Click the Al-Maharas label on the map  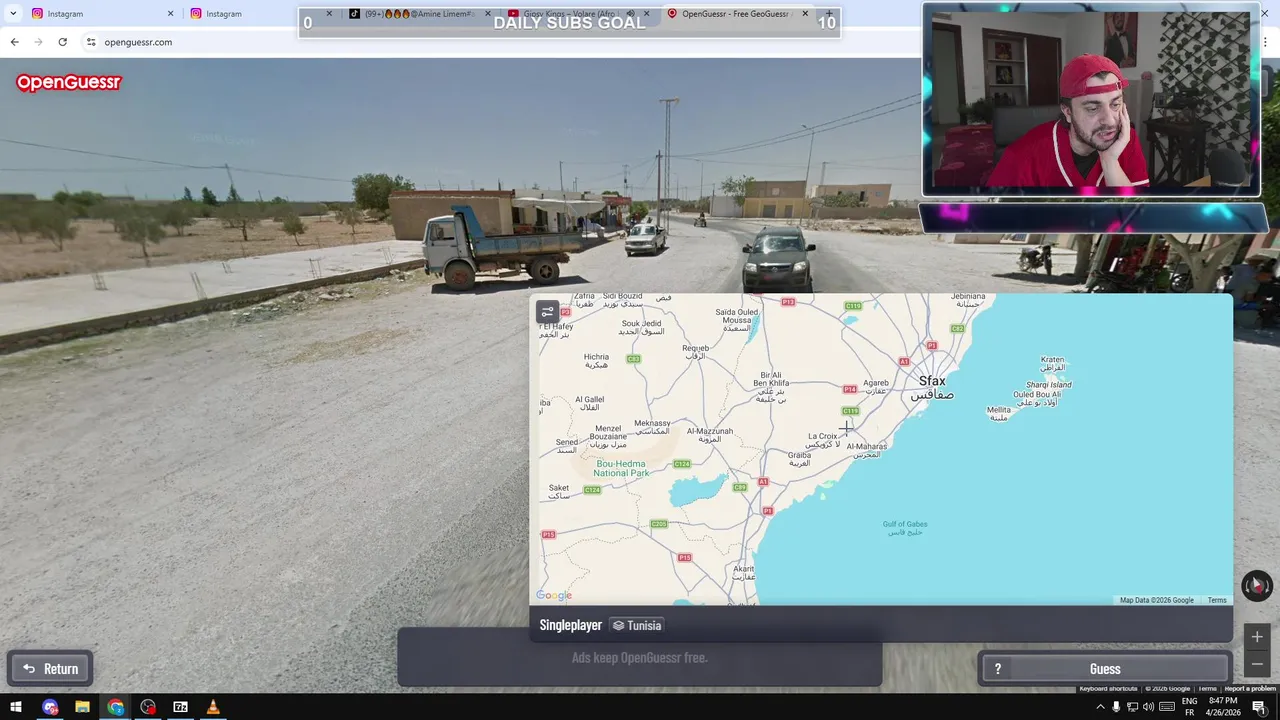pos(865,450)
